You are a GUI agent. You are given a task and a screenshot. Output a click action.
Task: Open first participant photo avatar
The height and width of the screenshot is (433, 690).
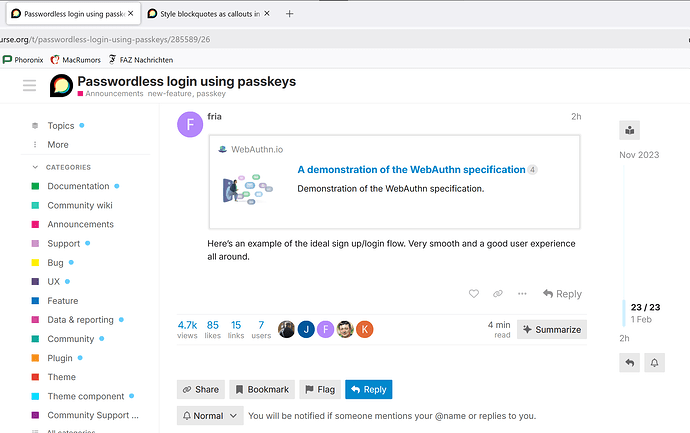tap(286, 329)
